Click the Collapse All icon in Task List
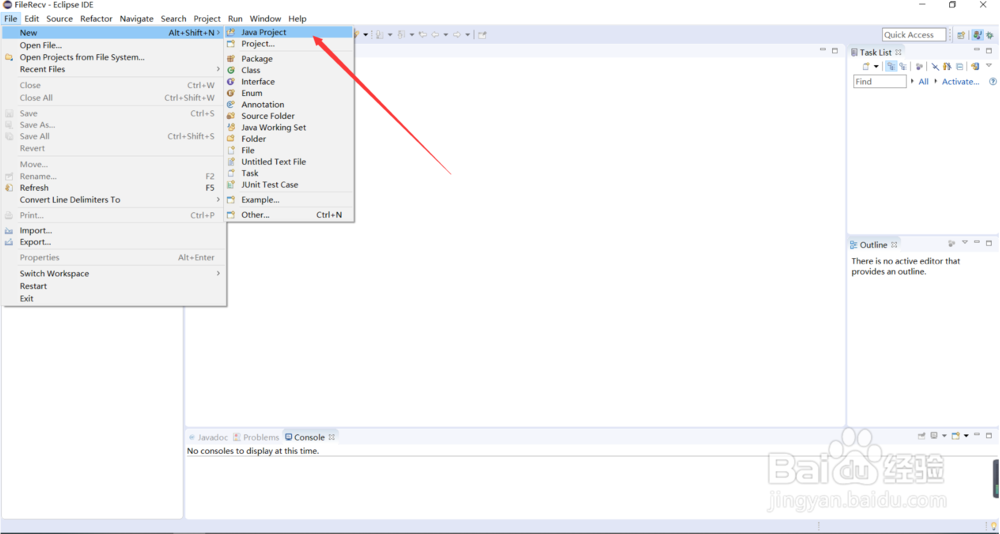Viewport: 1000px width, 534px height. (959, 66)
